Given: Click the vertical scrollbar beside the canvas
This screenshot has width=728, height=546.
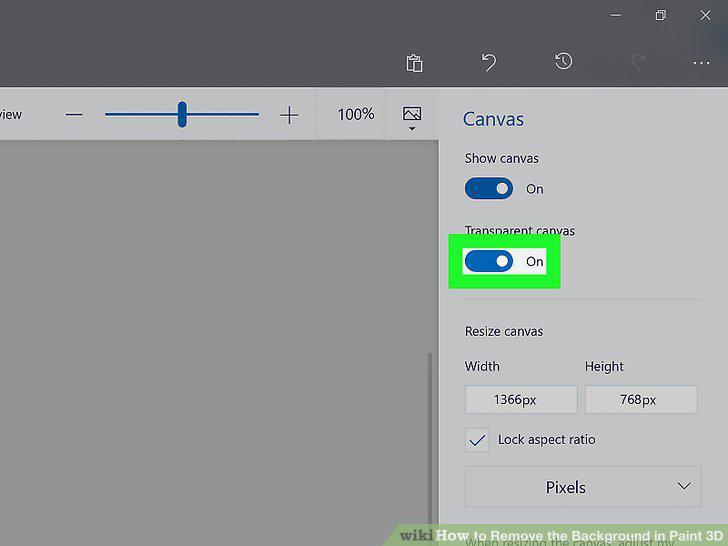Looking at the screenshot, I should pos(430,439).
